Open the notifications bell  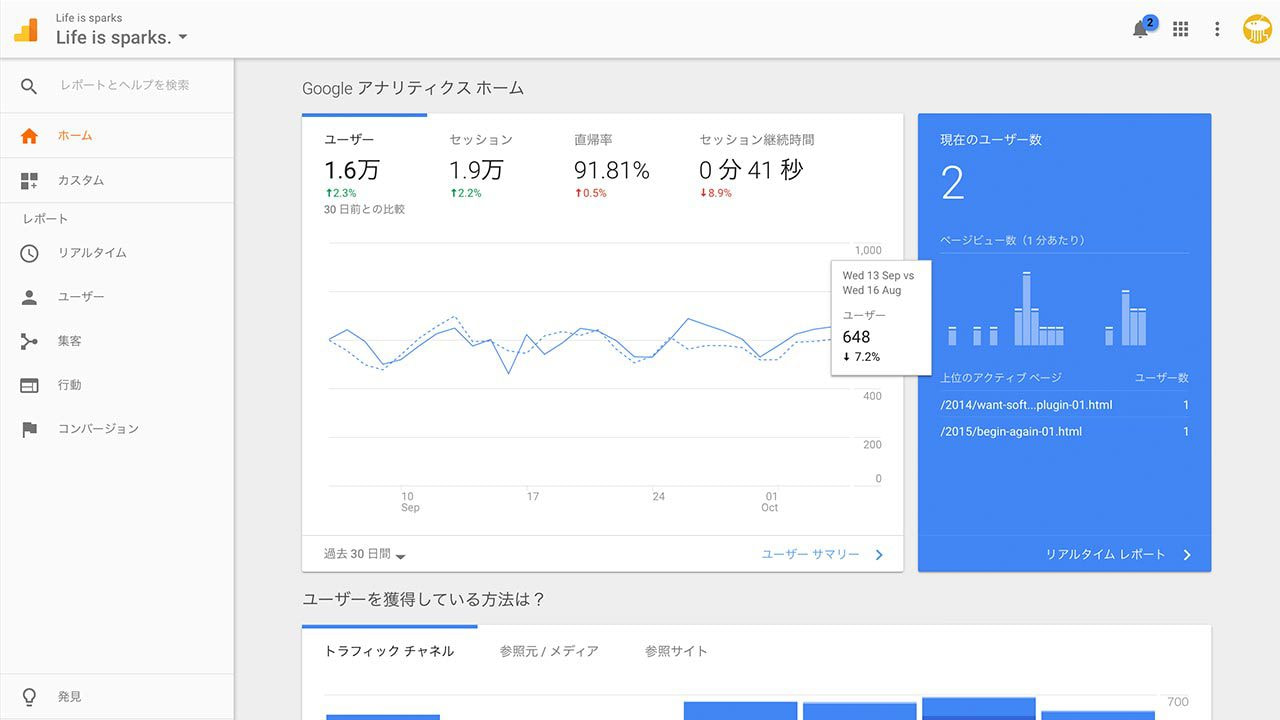point(1140,30)
